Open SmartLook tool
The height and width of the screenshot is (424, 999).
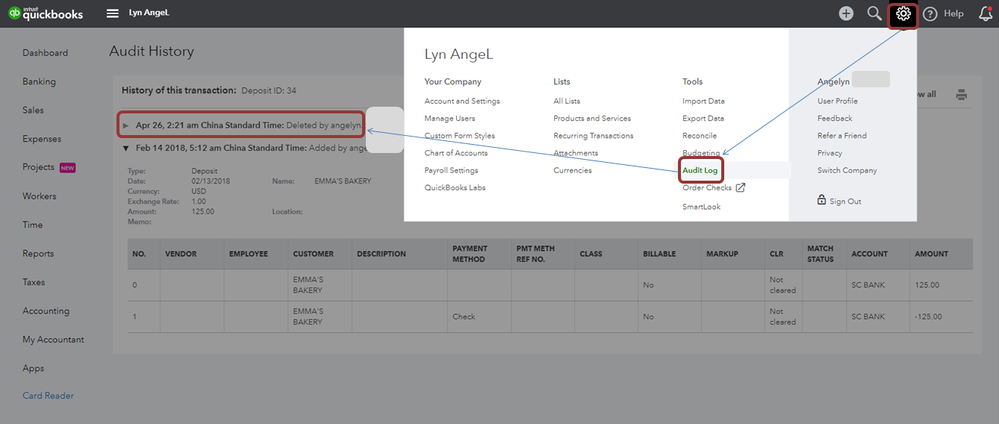tap(701, 207)
